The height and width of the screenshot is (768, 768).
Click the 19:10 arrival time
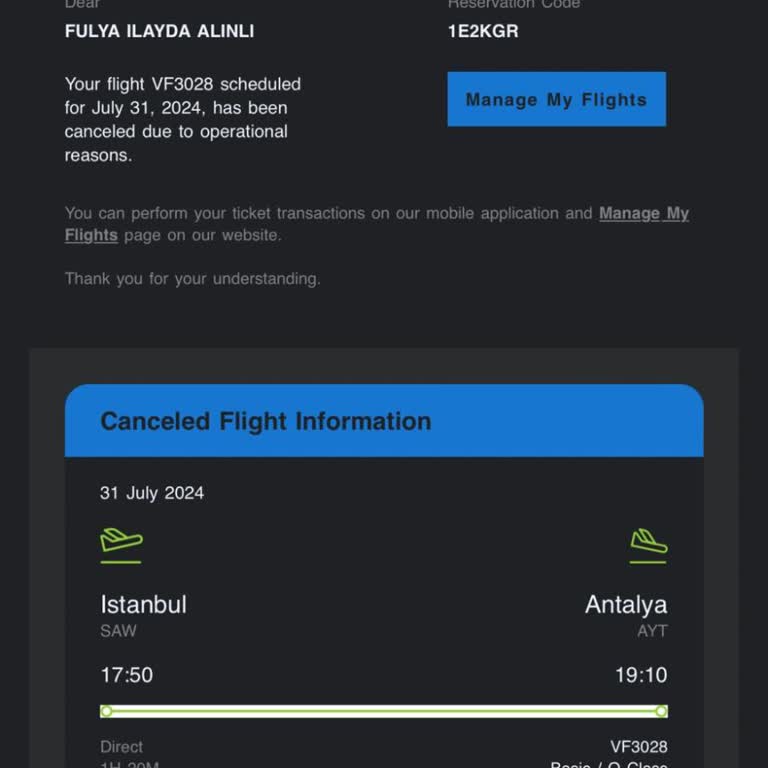tap(641, 675)
